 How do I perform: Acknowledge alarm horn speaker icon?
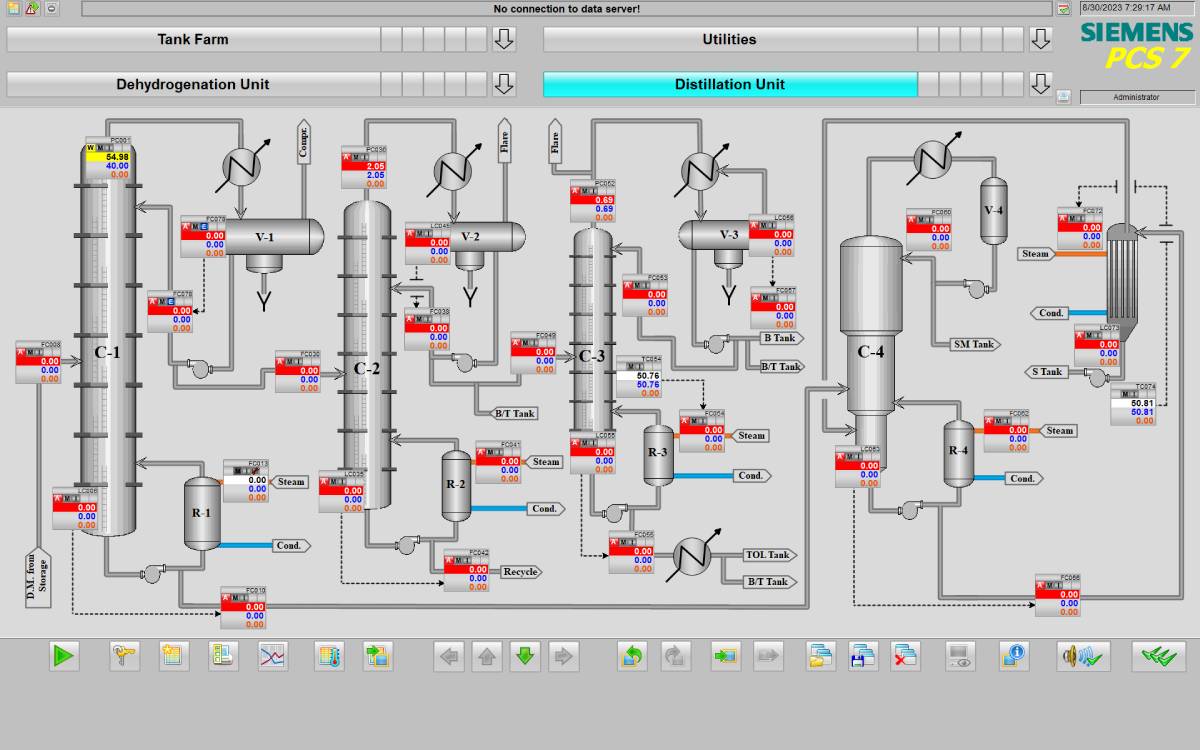[1083, 656]
